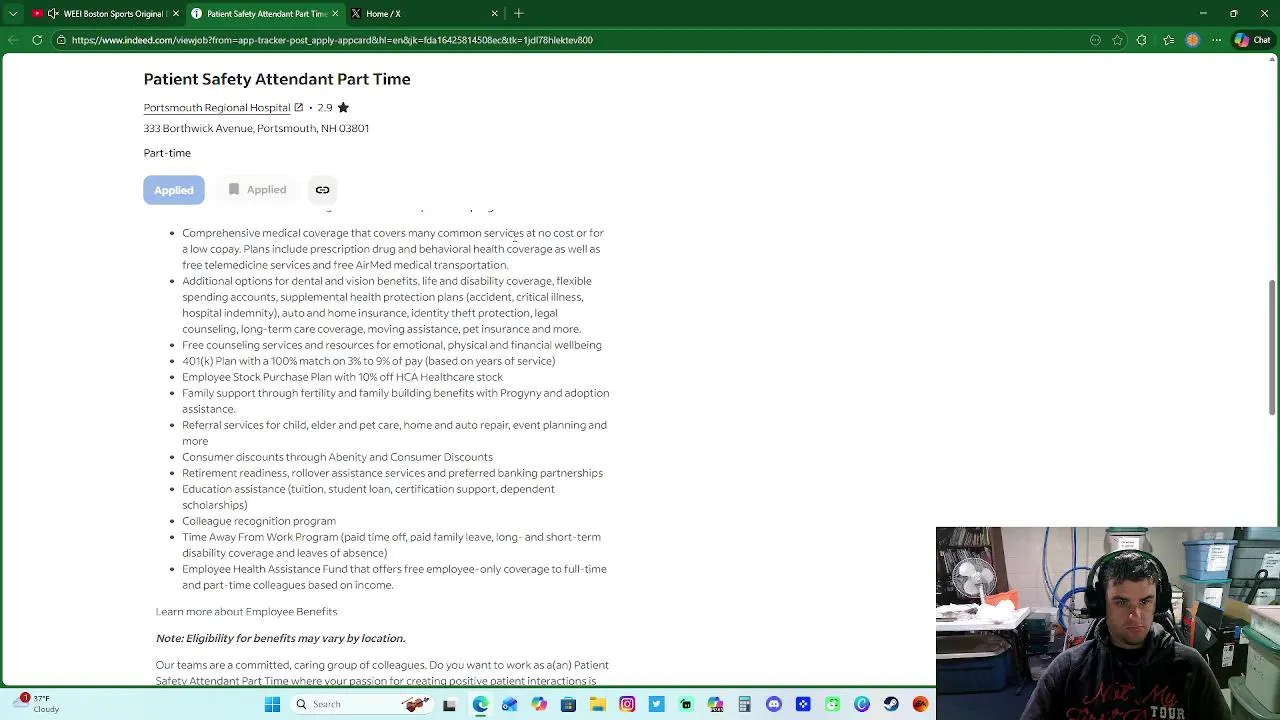This screenshot has width=1280, height=720.
Task: Click the Part-time job type text
Action: (167, 153)
